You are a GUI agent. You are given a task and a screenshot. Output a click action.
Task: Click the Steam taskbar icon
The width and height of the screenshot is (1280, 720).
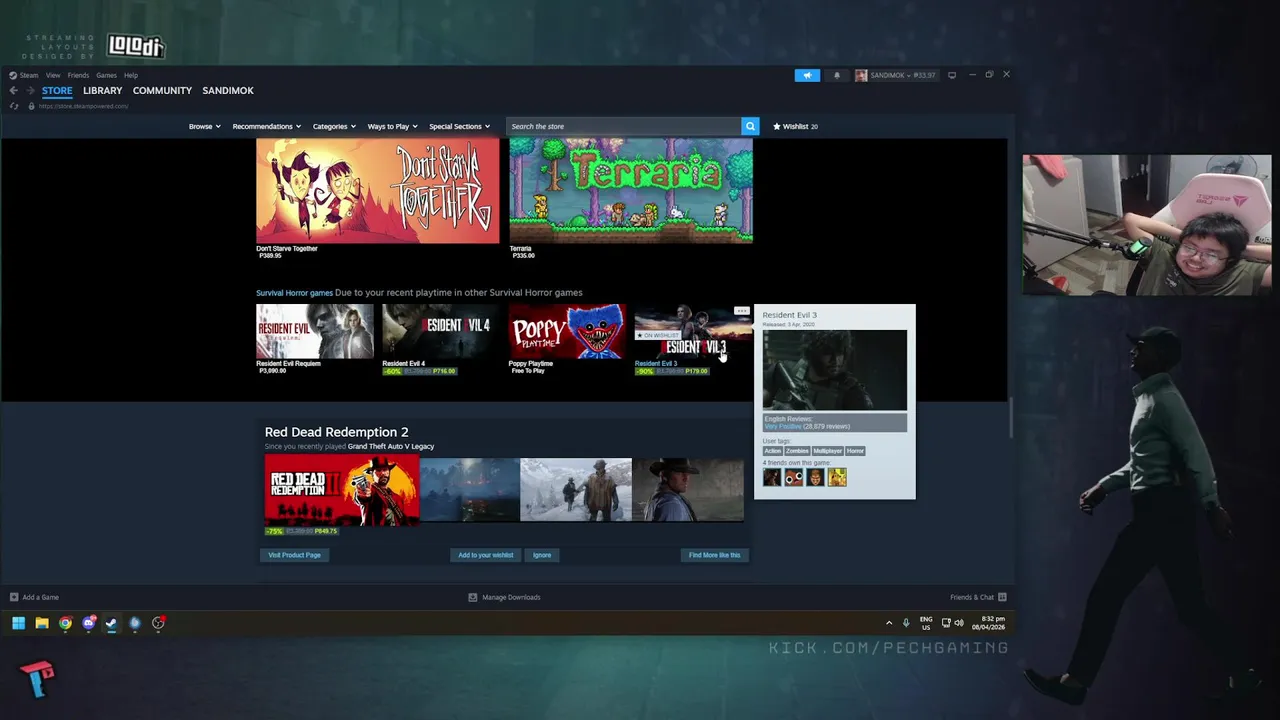(111, 623)
